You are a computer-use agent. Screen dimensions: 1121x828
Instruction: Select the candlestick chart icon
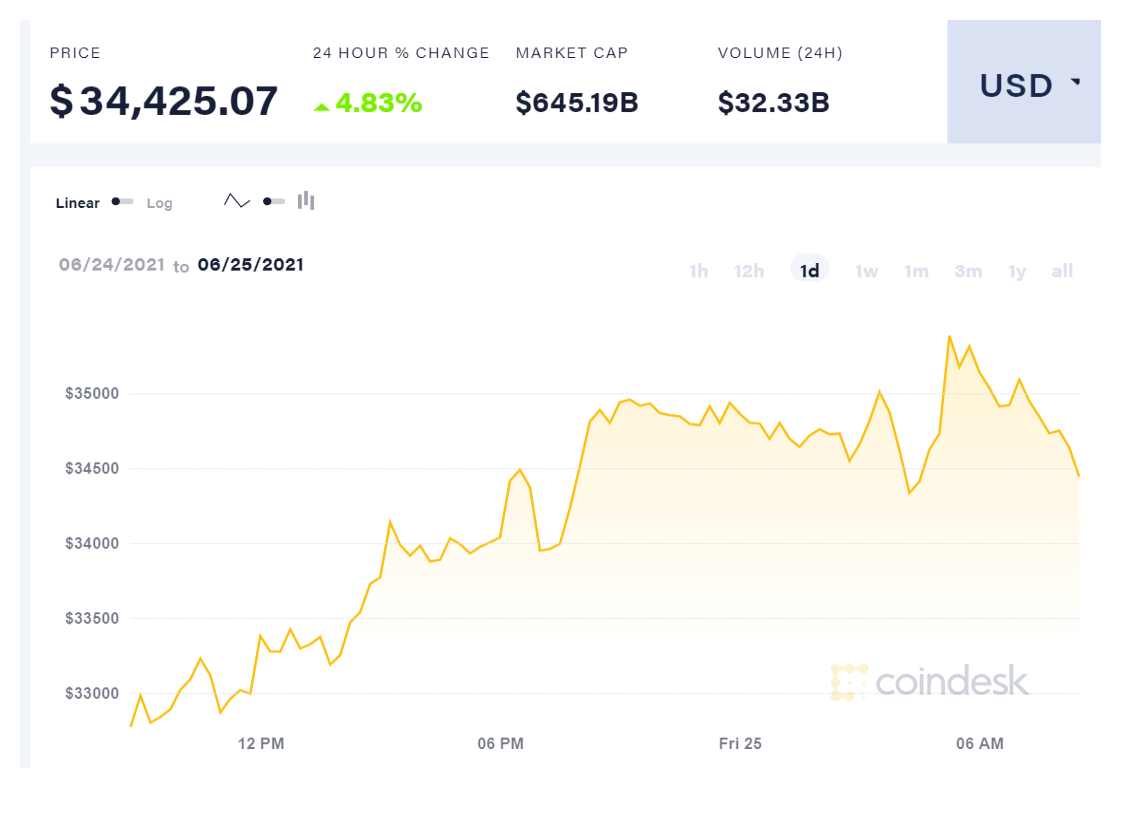(x=306, y=201)
